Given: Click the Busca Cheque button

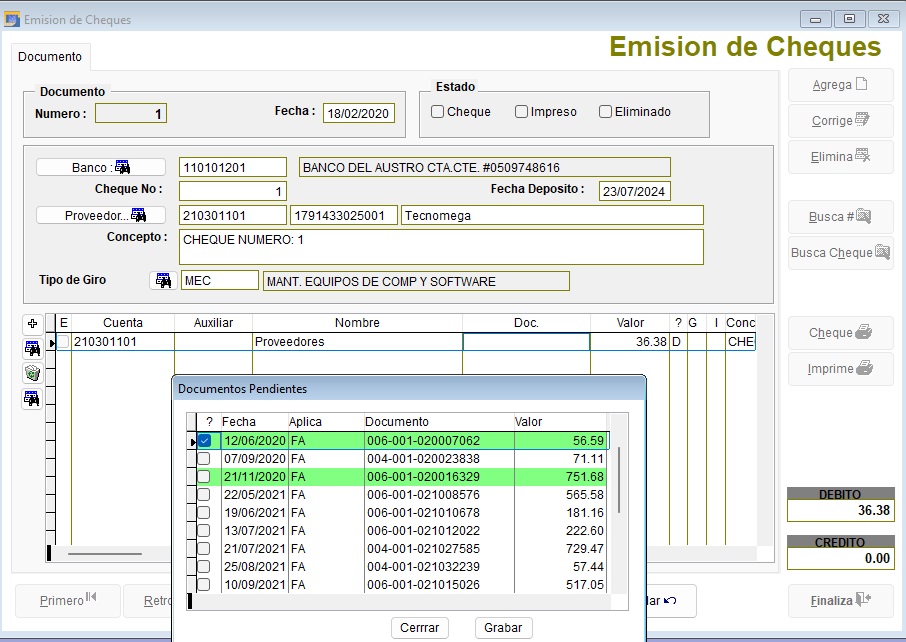Looking at the screenshot, I should tap(841, 253).
